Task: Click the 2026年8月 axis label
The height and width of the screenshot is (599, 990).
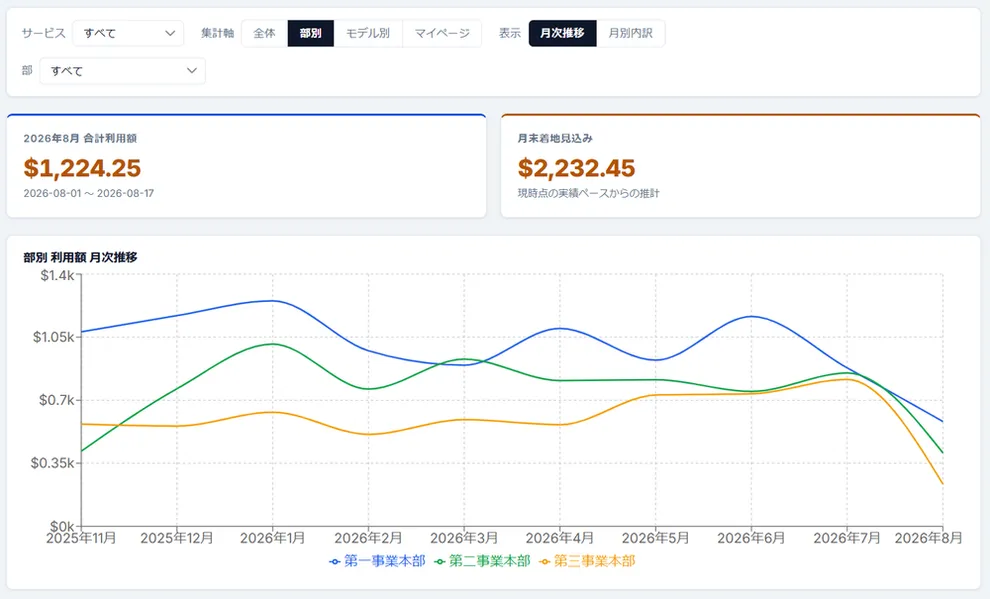Action: 929,538
